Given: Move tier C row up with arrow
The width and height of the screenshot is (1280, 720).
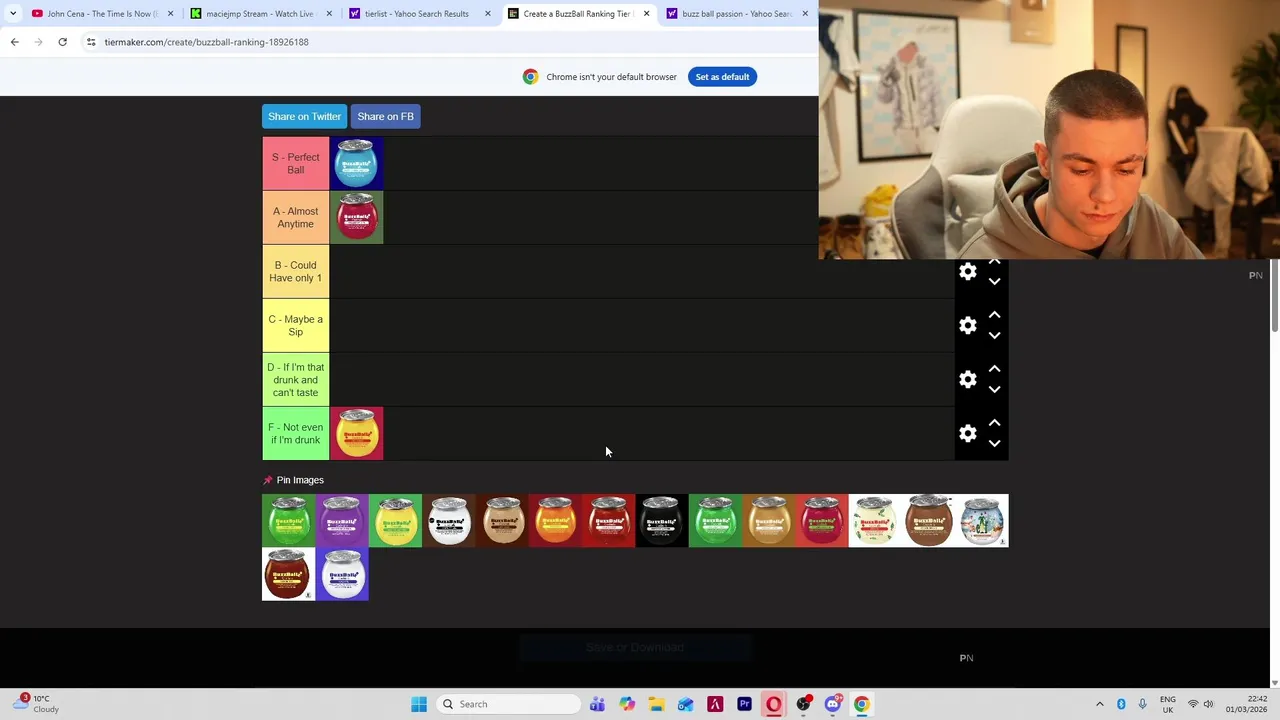Looking at the screenshot, I should (x=994, y=315).
